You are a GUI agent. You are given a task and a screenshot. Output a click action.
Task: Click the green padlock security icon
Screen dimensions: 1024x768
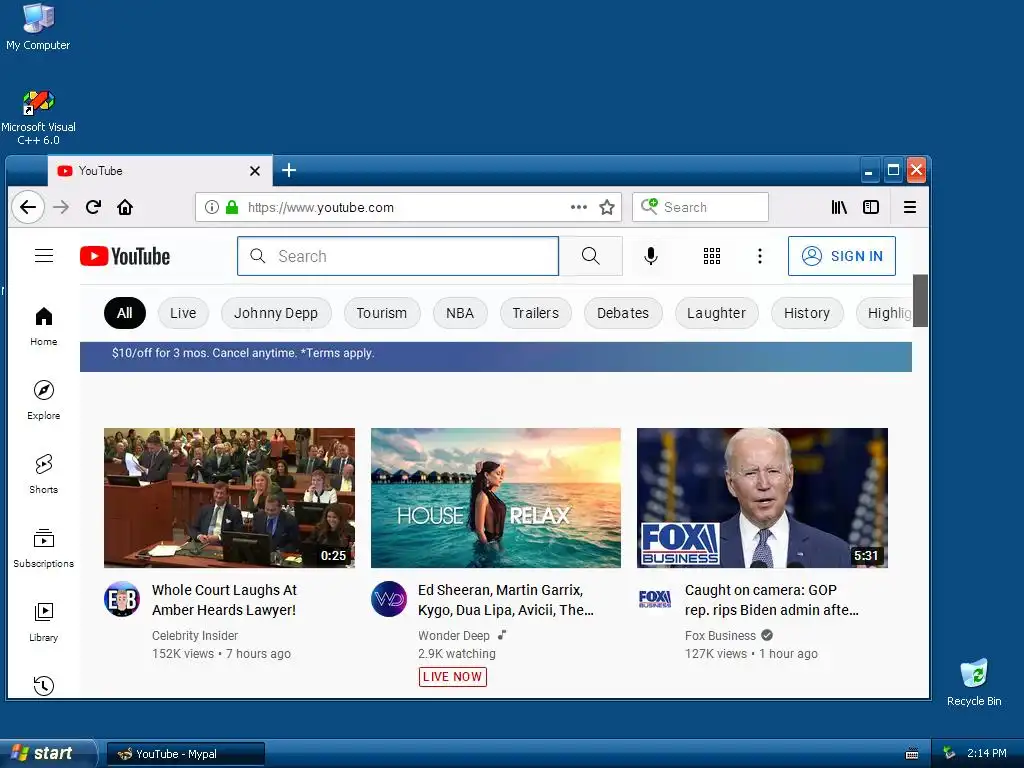[232, 207]
